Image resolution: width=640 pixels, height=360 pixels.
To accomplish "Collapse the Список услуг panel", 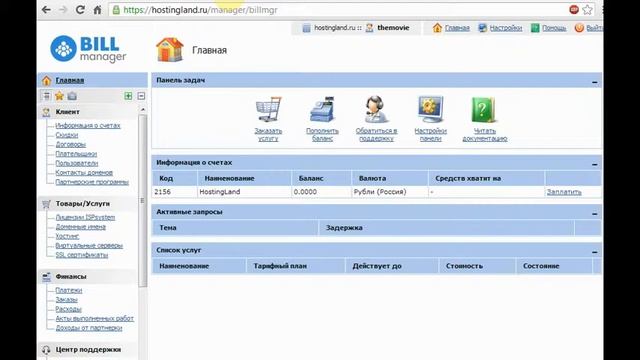I will [x=595, y=251].
